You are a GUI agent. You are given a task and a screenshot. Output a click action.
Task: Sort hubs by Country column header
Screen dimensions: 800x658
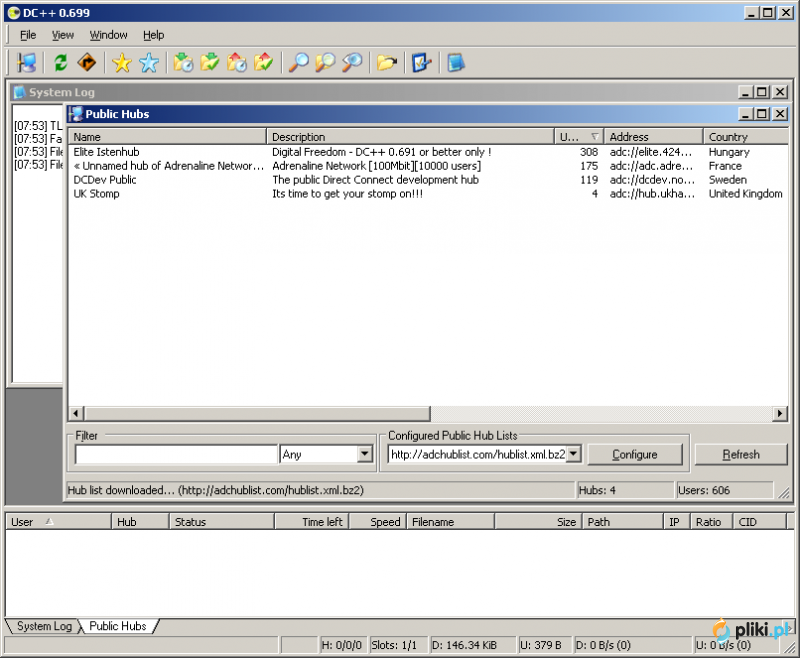coord(745,137)
